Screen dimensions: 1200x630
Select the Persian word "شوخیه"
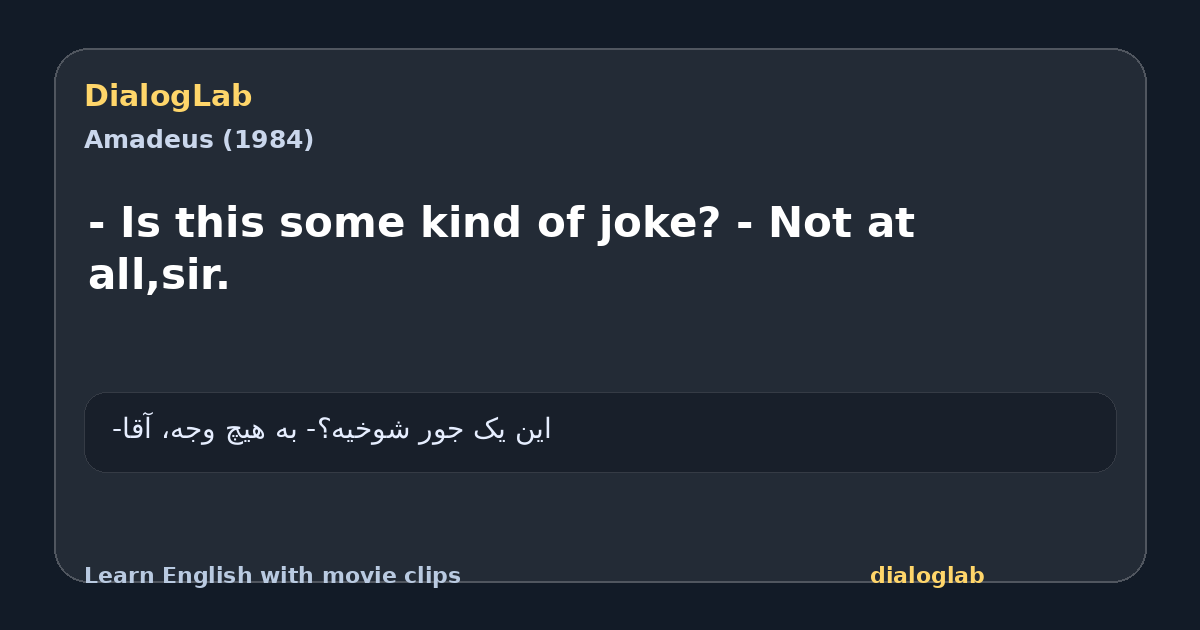(367, 430)
